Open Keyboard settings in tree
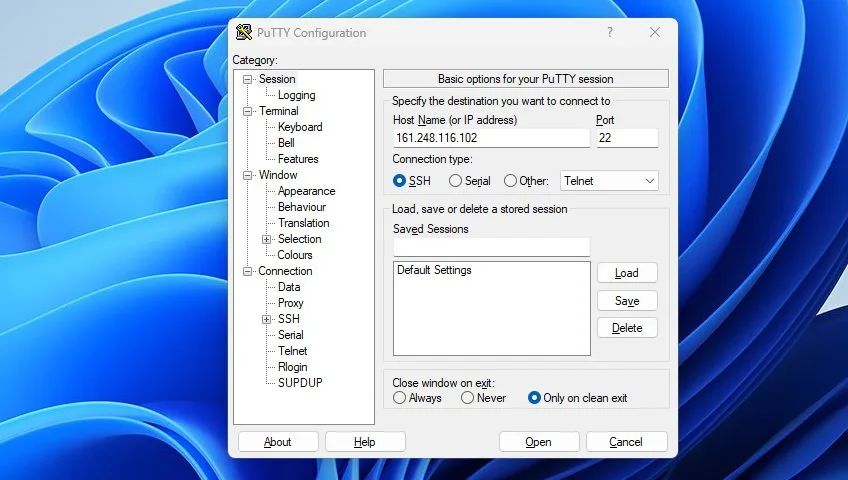848x480 pixels. pos(300,127)
